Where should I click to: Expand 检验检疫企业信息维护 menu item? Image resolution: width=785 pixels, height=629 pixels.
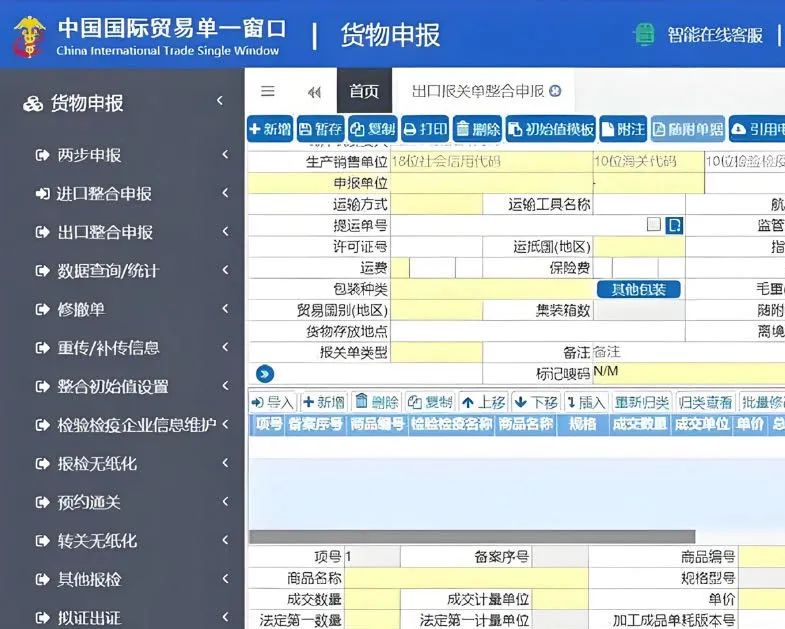tap(131, 425)
